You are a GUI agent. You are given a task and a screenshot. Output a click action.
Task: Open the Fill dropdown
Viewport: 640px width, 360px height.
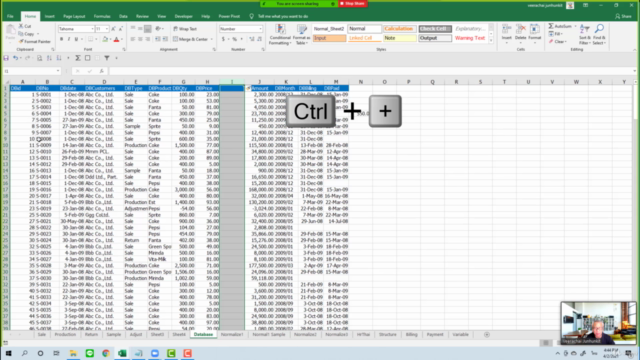(556, 34)
